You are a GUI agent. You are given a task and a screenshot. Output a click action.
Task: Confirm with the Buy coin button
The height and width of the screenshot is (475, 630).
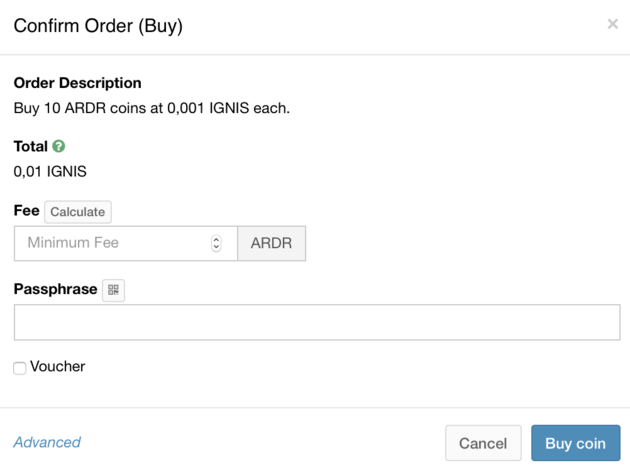[575, 443]
